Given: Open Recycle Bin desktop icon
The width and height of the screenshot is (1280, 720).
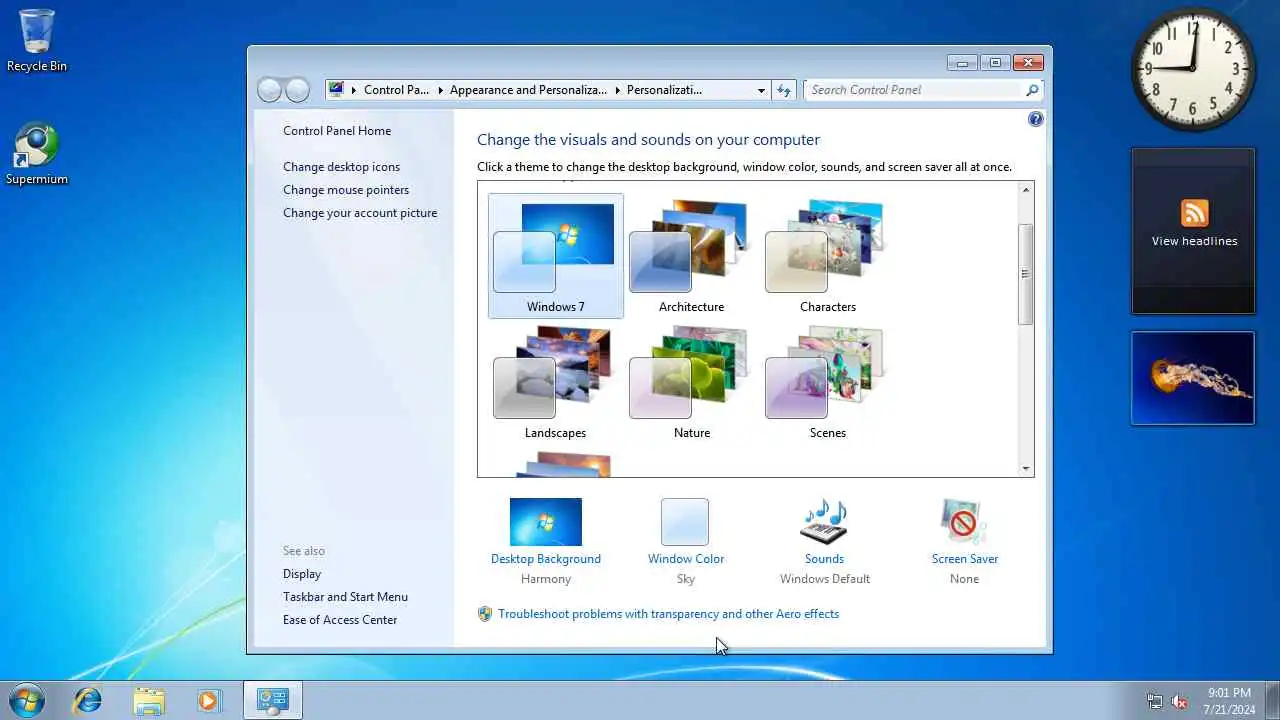Looking at the screenshot, I should click(x=37, y=41).
